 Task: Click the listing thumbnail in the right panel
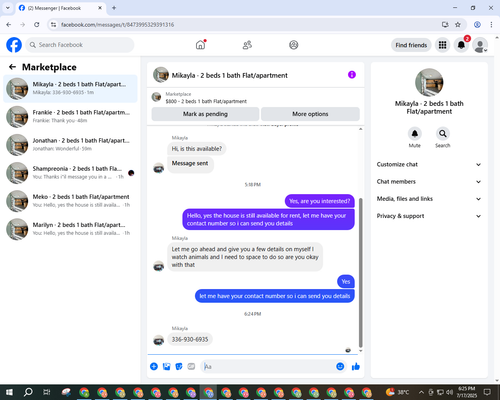(x=429, y=82)
